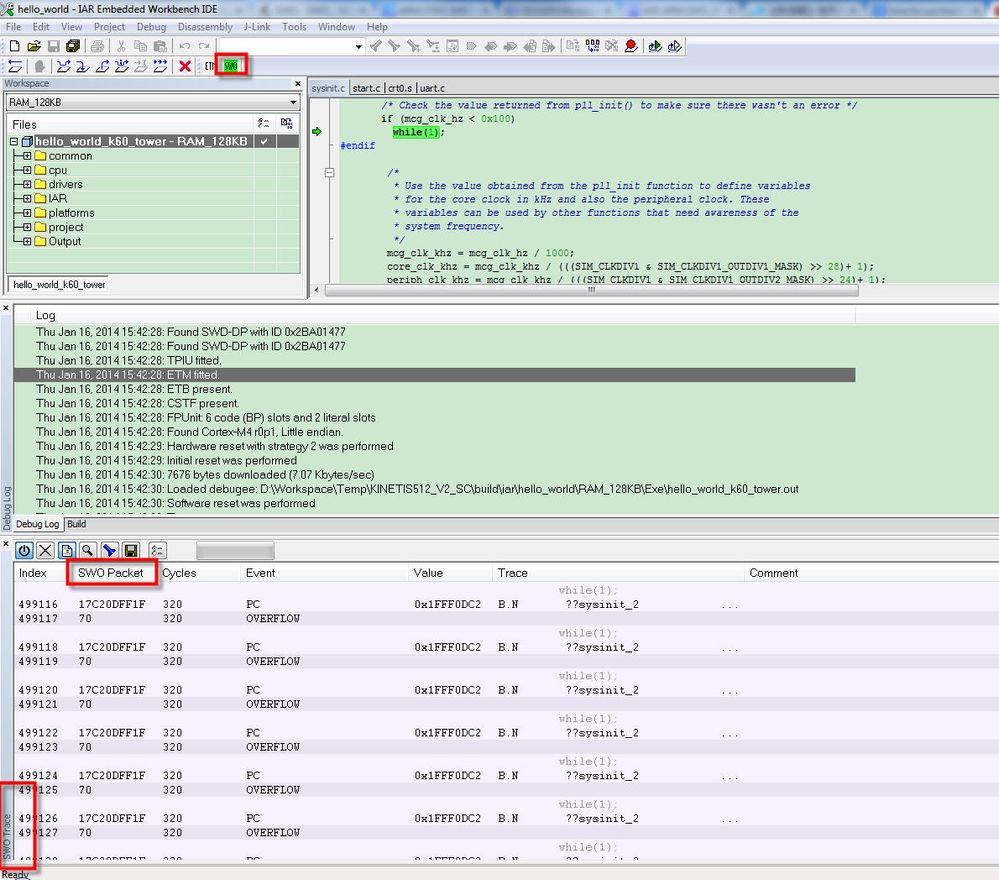Image resolution: width=999 pixels, height=880 pixels.
Task: Open SWO trace settings options icon
Action: tap(157, 550)
